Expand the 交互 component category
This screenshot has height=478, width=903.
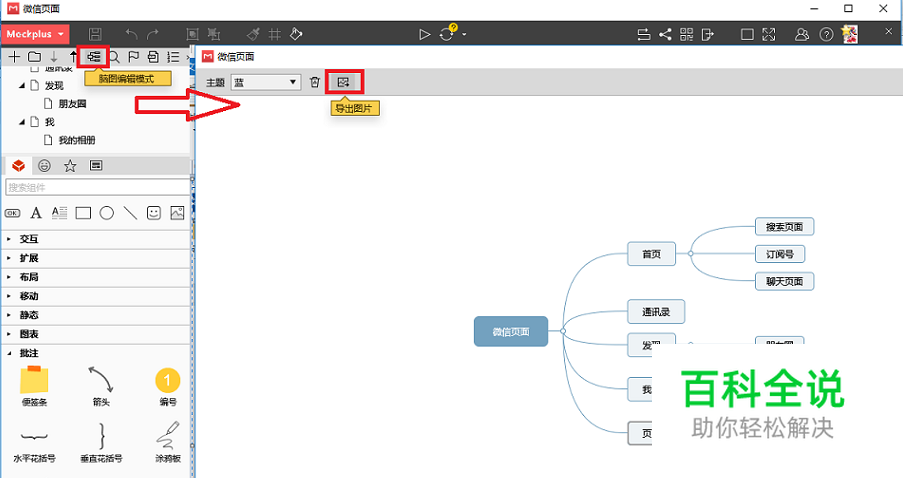coord(30,239)
